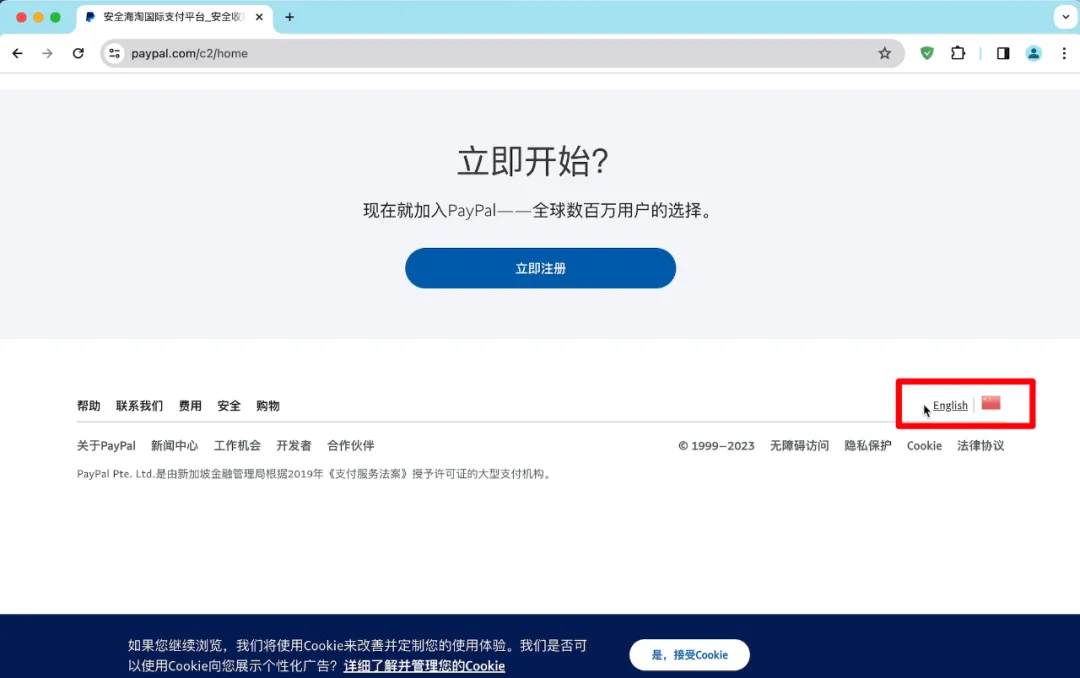Open the 费用 footer link
Viewport: 1080px width, 678px height.
(190, 406)
